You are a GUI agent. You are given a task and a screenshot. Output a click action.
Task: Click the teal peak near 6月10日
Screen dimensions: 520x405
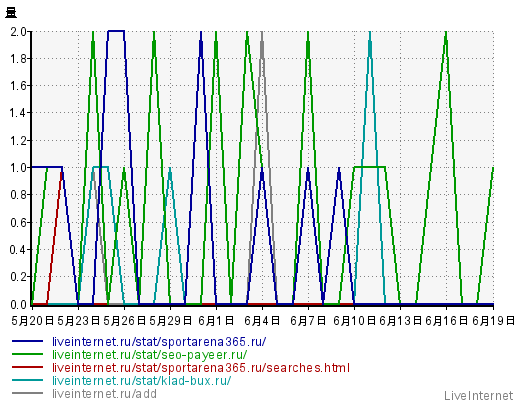point(370,33)
